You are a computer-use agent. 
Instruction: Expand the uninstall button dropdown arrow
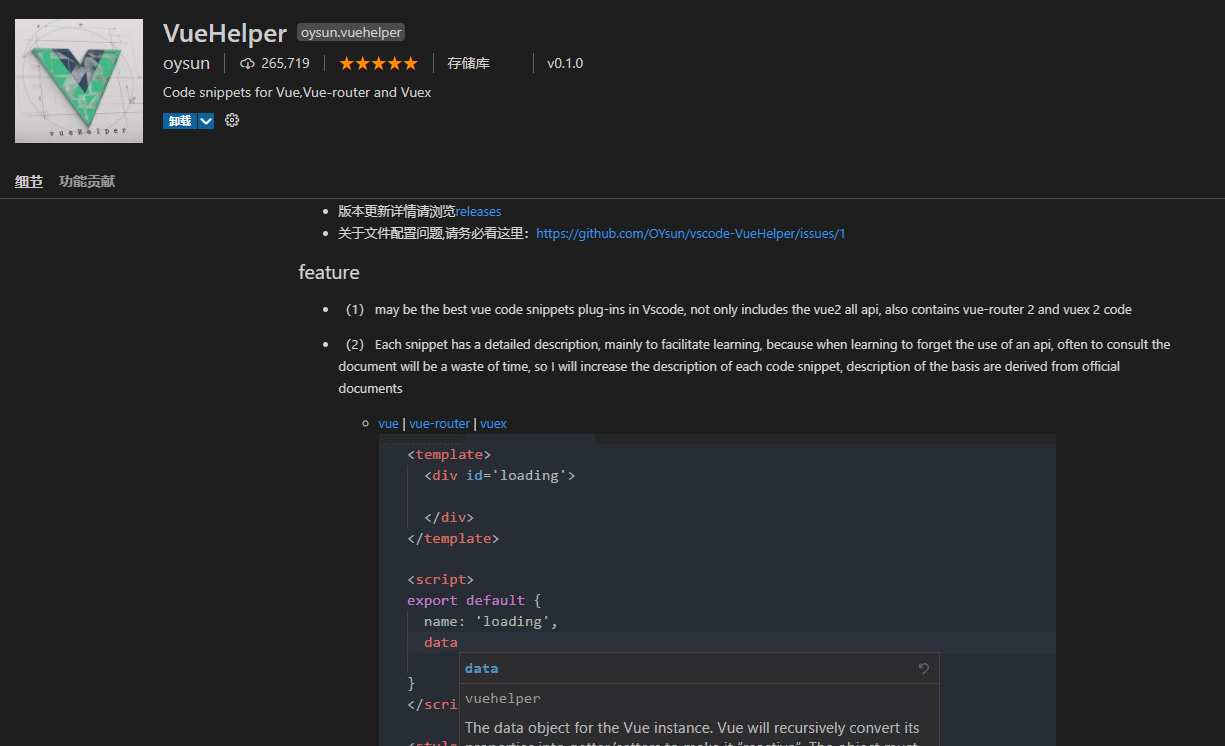tap(206, 121)
